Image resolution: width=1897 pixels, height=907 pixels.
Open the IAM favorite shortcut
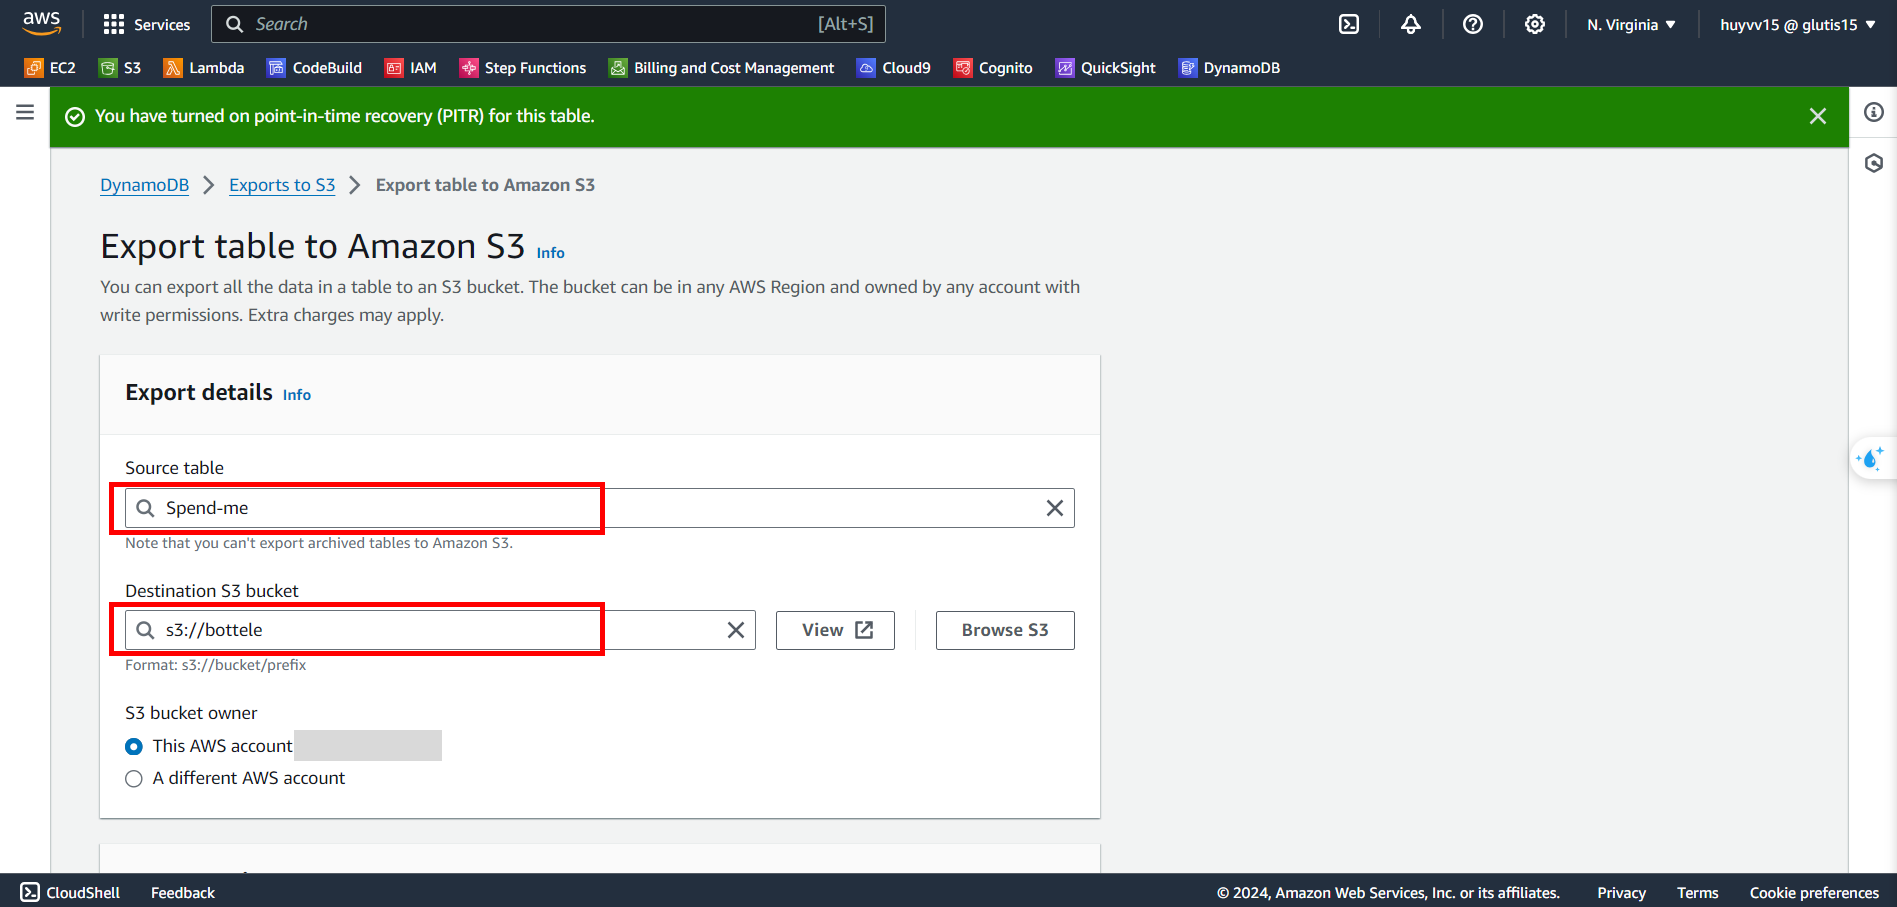click(411, 68)
